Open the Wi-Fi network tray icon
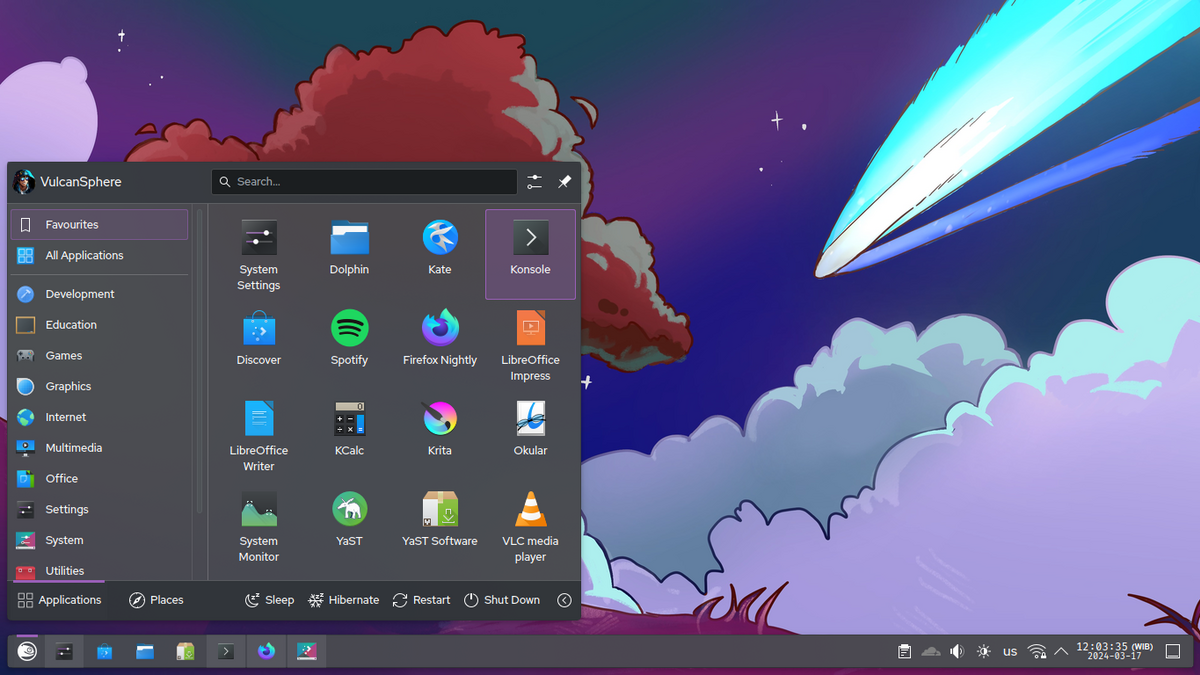 1037,652
